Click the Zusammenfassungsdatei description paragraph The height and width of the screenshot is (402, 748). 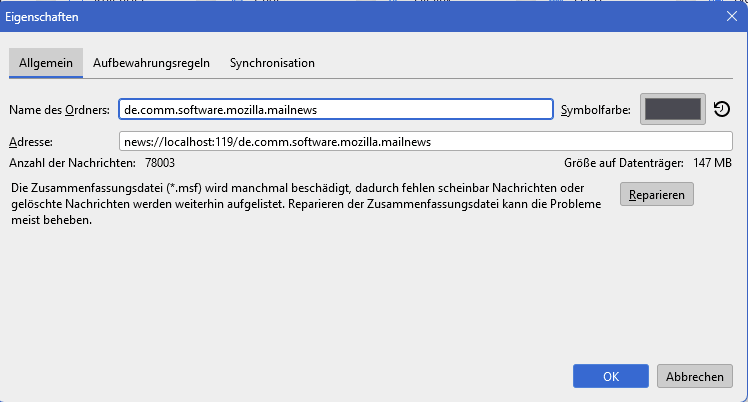pos(300,203)
